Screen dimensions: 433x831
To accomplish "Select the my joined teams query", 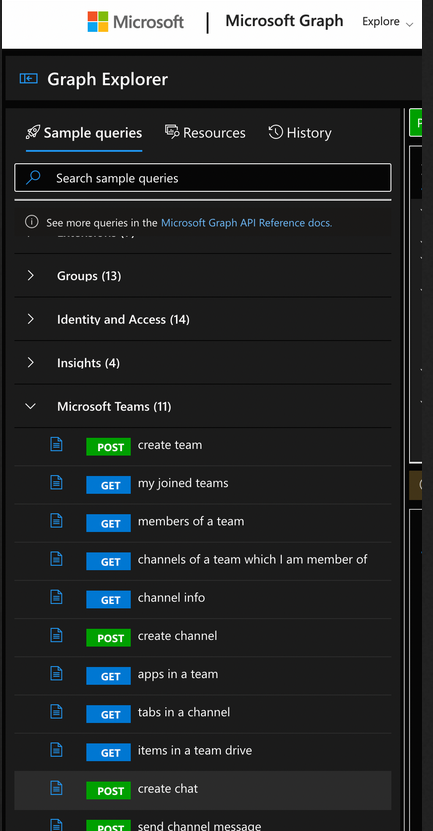I will (x=183, y=483).
